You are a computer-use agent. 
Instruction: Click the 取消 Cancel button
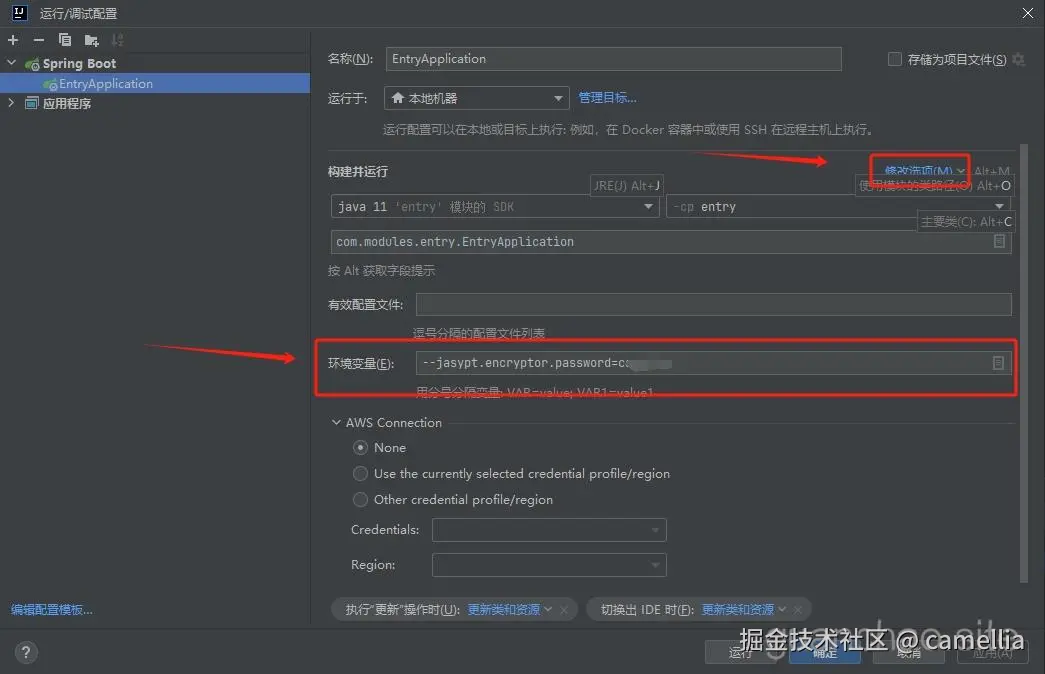tap(908, 652)
